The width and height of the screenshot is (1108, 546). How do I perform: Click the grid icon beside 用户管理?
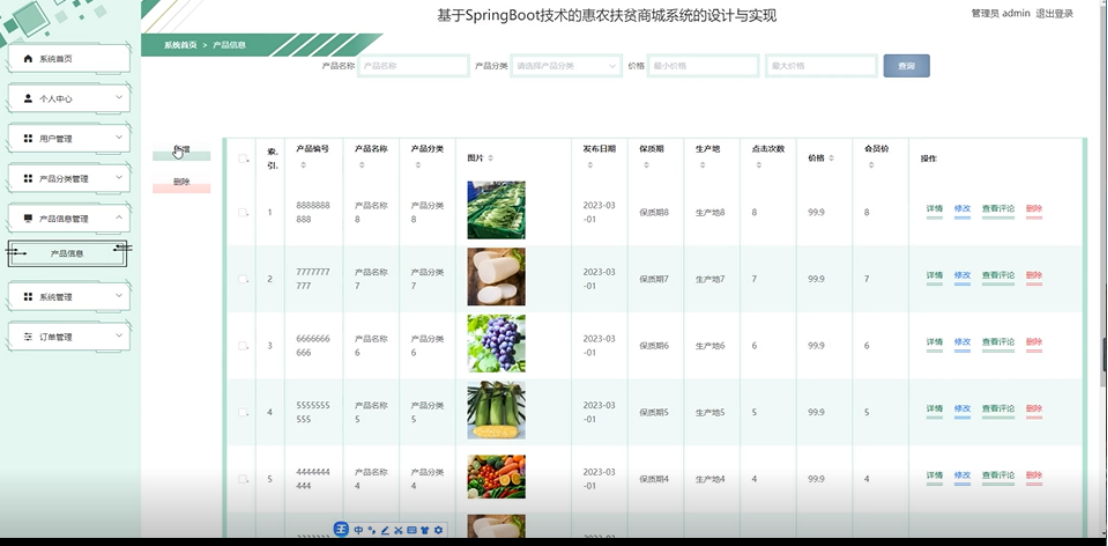pos(28,138)
